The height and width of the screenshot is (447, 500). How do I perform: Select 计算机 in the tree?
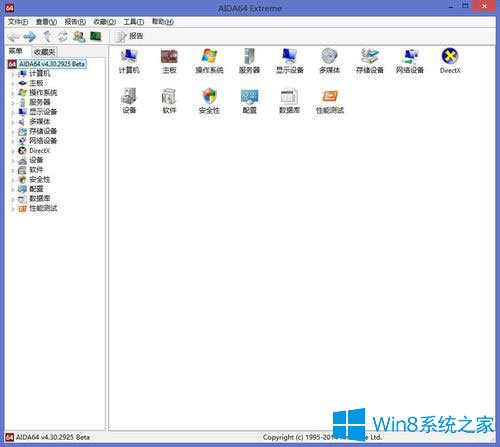pos(40,73)
